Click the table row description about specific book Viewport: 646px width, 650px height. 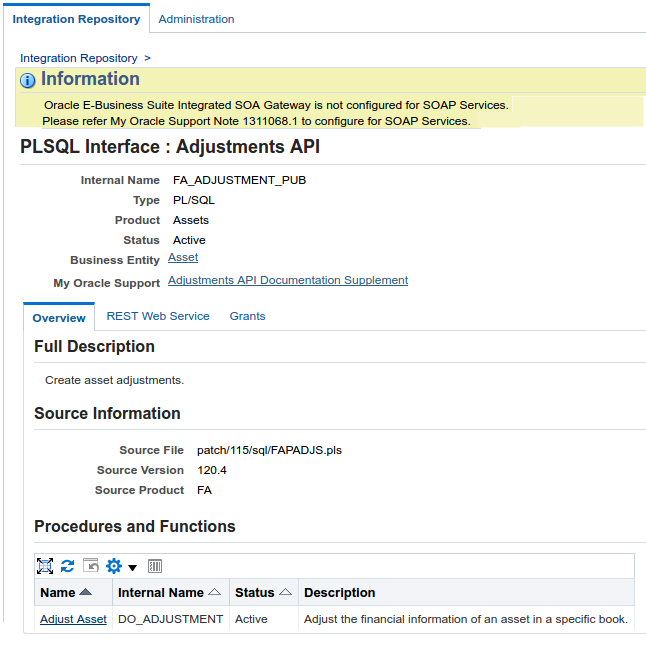tap(466, 619)
